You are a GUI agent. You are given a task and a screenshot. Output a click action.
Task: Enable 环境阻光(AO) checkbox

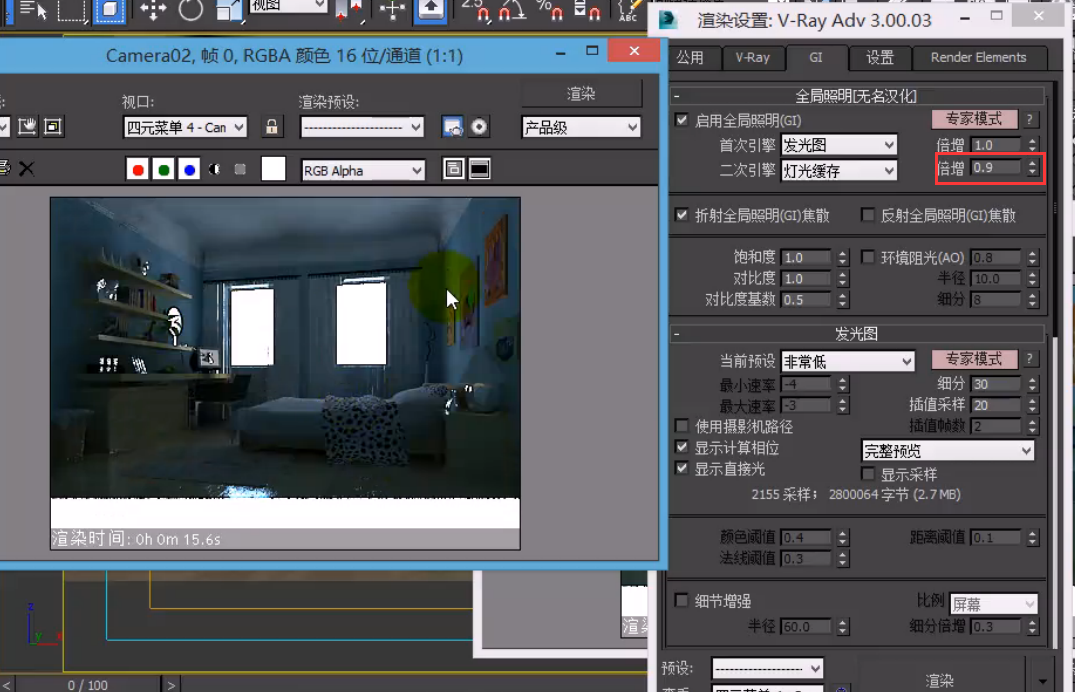[x=868, y=257]
